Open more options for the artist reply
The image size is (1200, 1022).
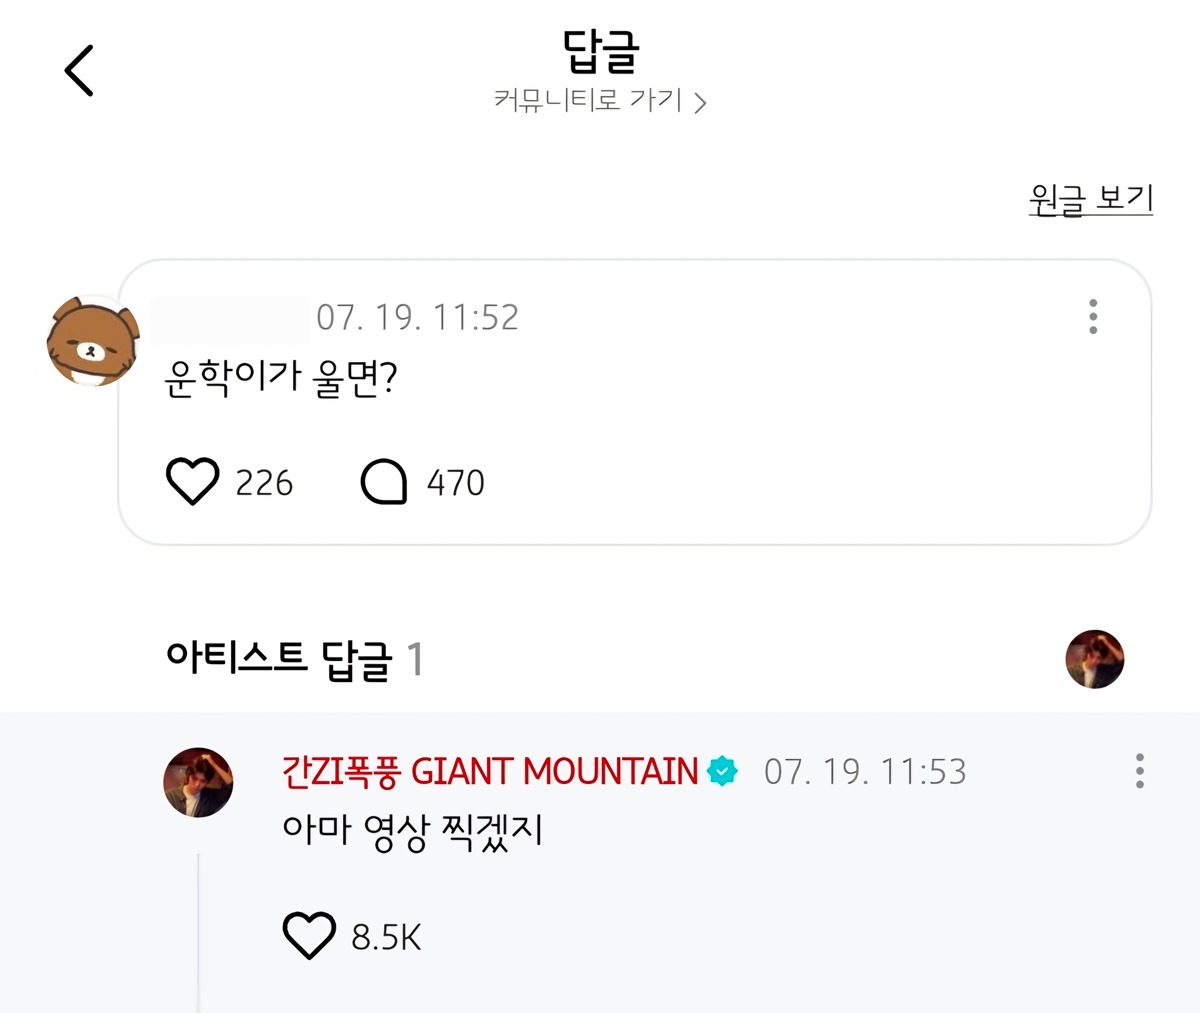(x=1139, y=771)
